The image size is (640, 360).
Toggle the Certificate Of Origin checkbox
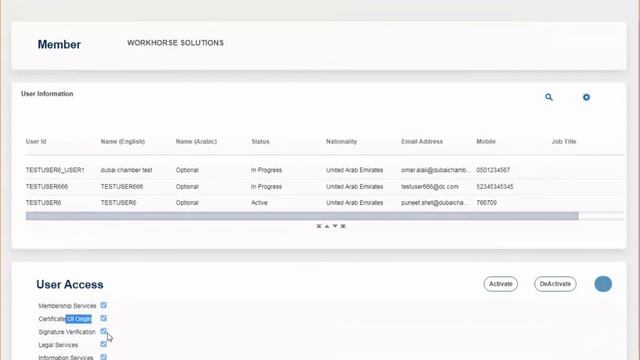[104, 318]
